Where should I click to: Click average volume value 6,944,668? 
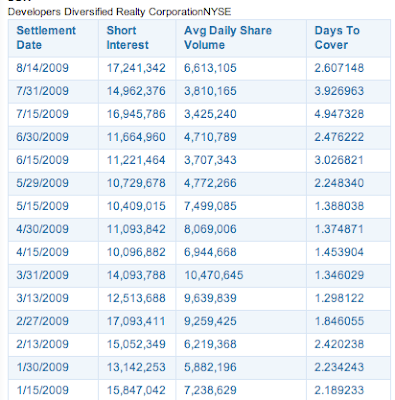tap(210, 252)
